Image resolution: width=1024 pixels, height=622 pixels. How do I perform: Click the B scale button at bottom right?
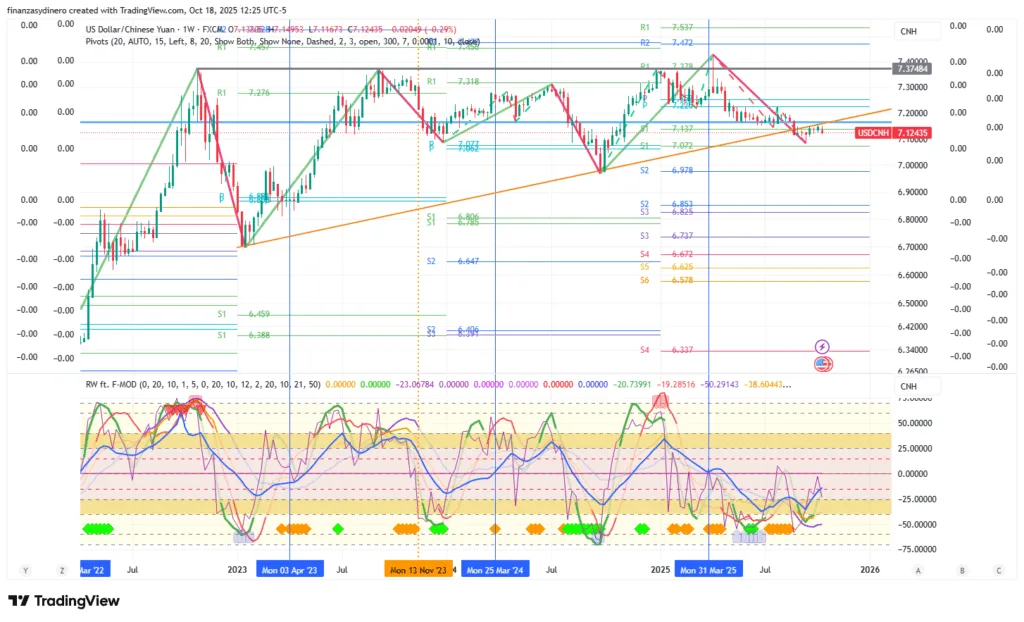click(962, 570)
